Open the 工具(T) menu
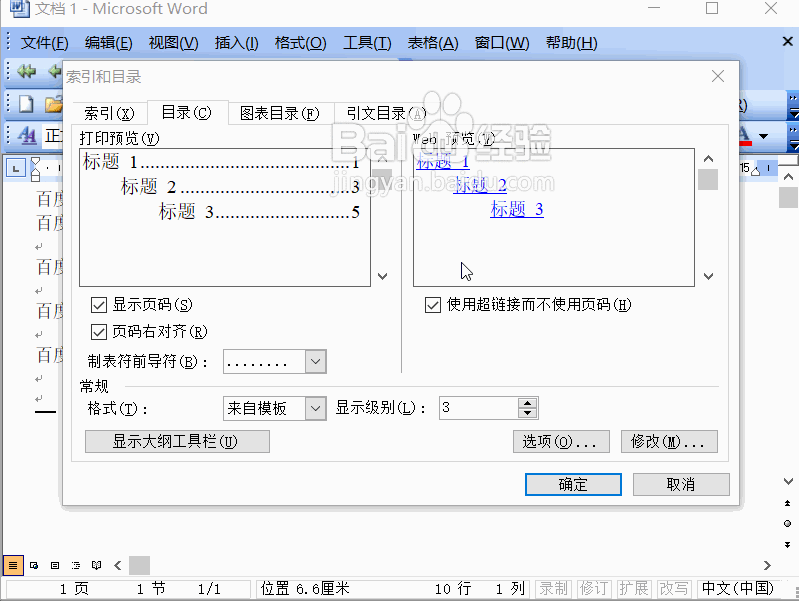799x601 pixels. pos(367,42)
